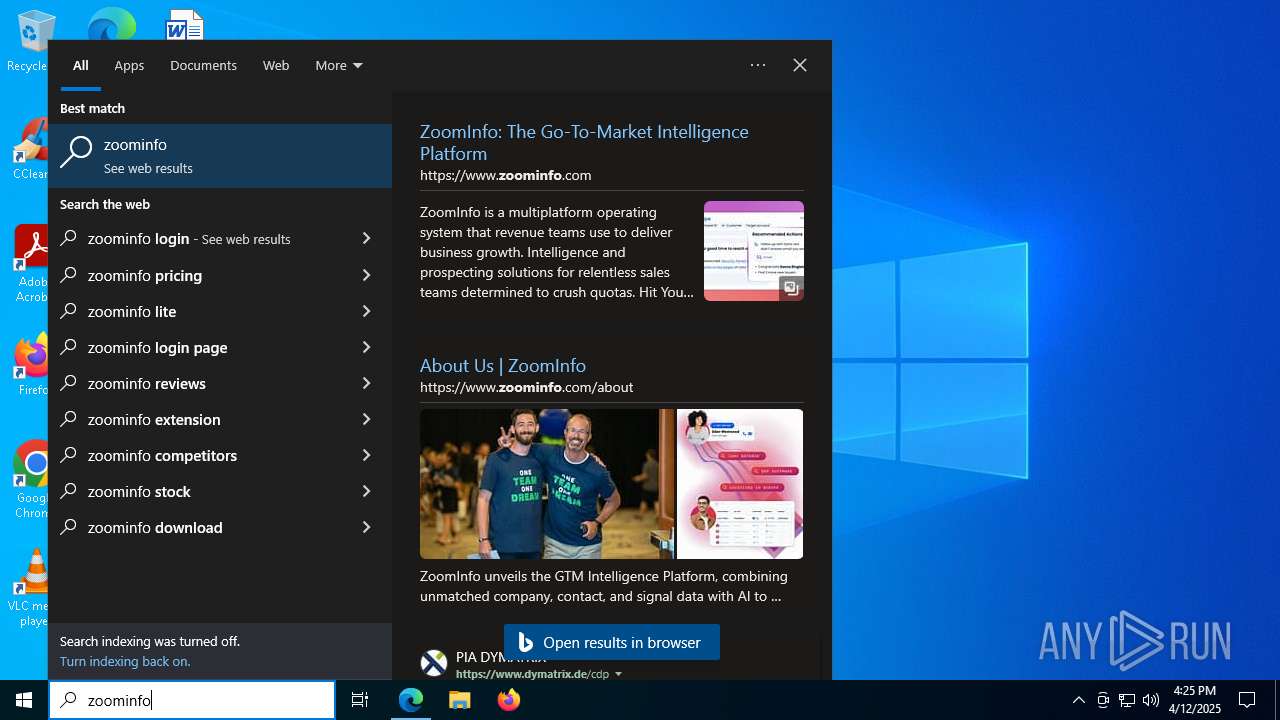Expand the zoominfo download suggestion arrow

366,527
